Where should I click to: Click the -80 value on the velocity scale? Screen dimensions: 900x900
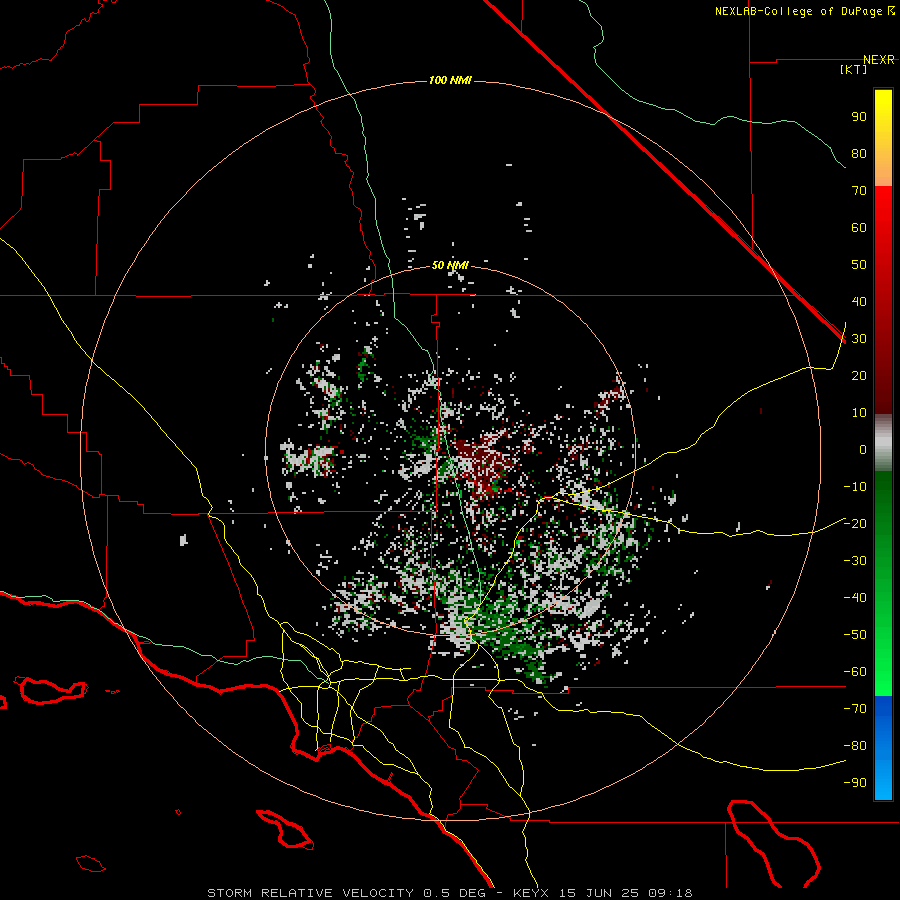(x=855, y=746)
